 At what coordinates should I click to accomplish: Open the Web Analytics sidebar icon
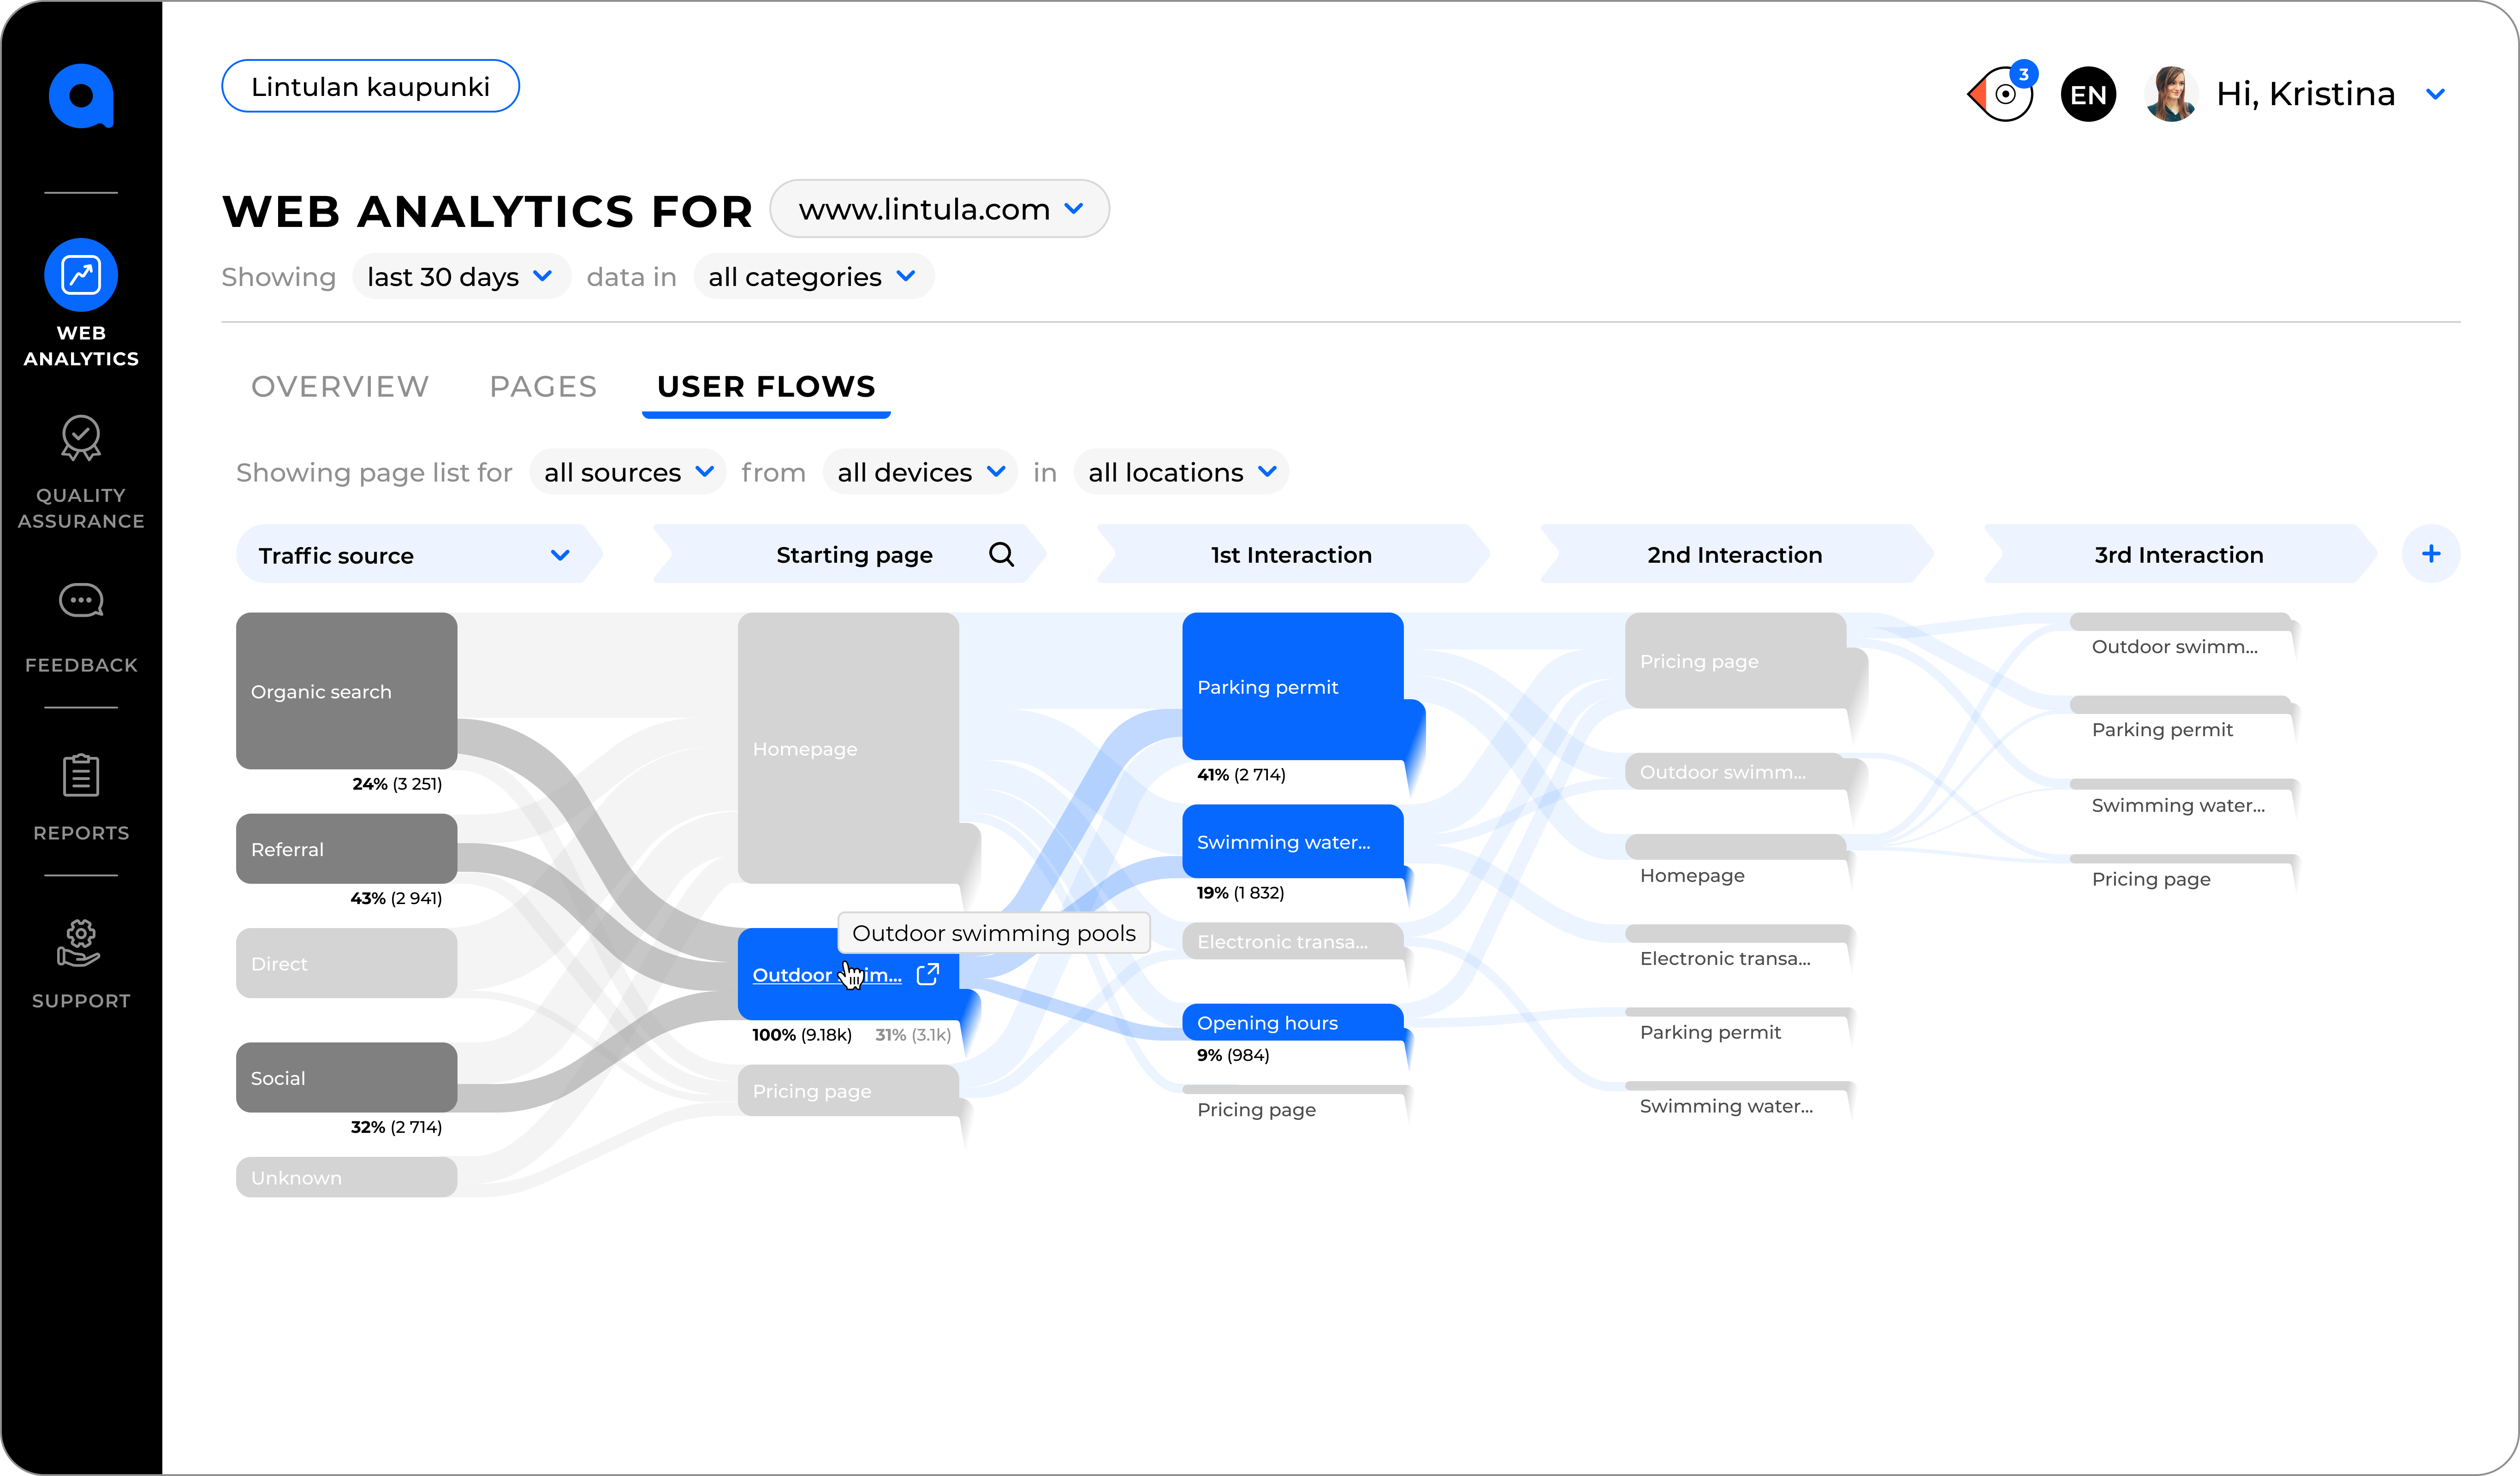(x=81, y=275)
